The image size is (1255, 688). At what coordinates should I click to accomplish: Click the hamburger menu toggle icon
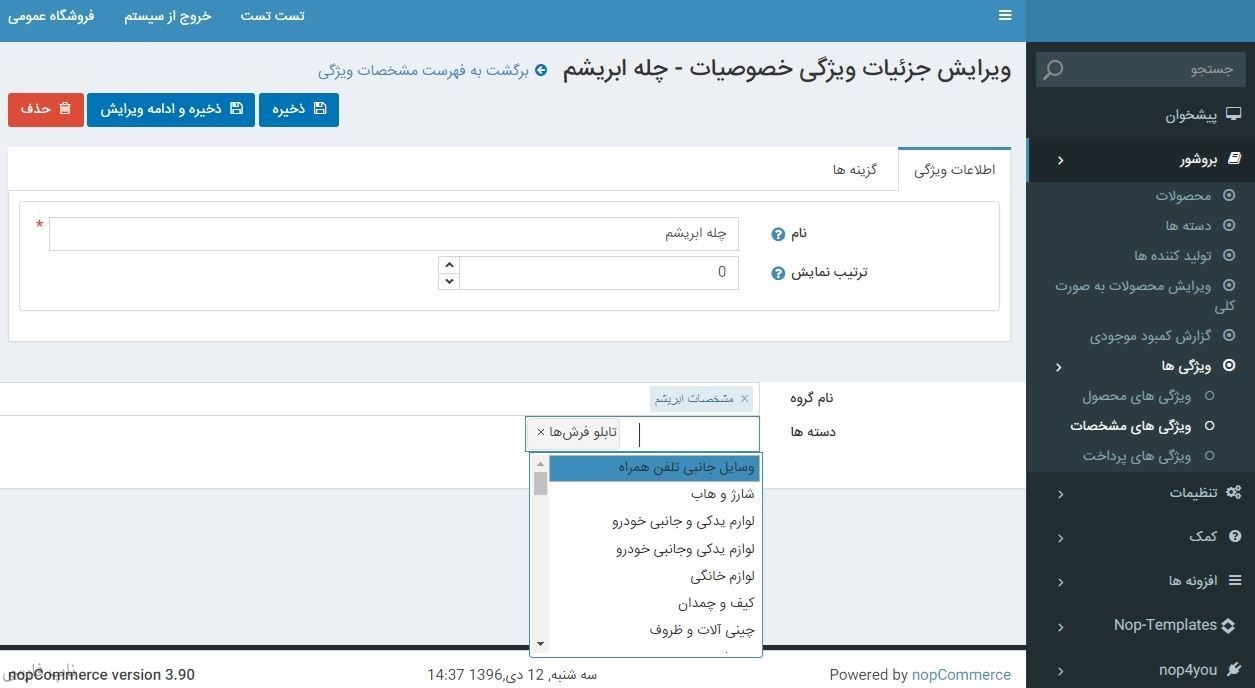click(x=1005, y=15)
